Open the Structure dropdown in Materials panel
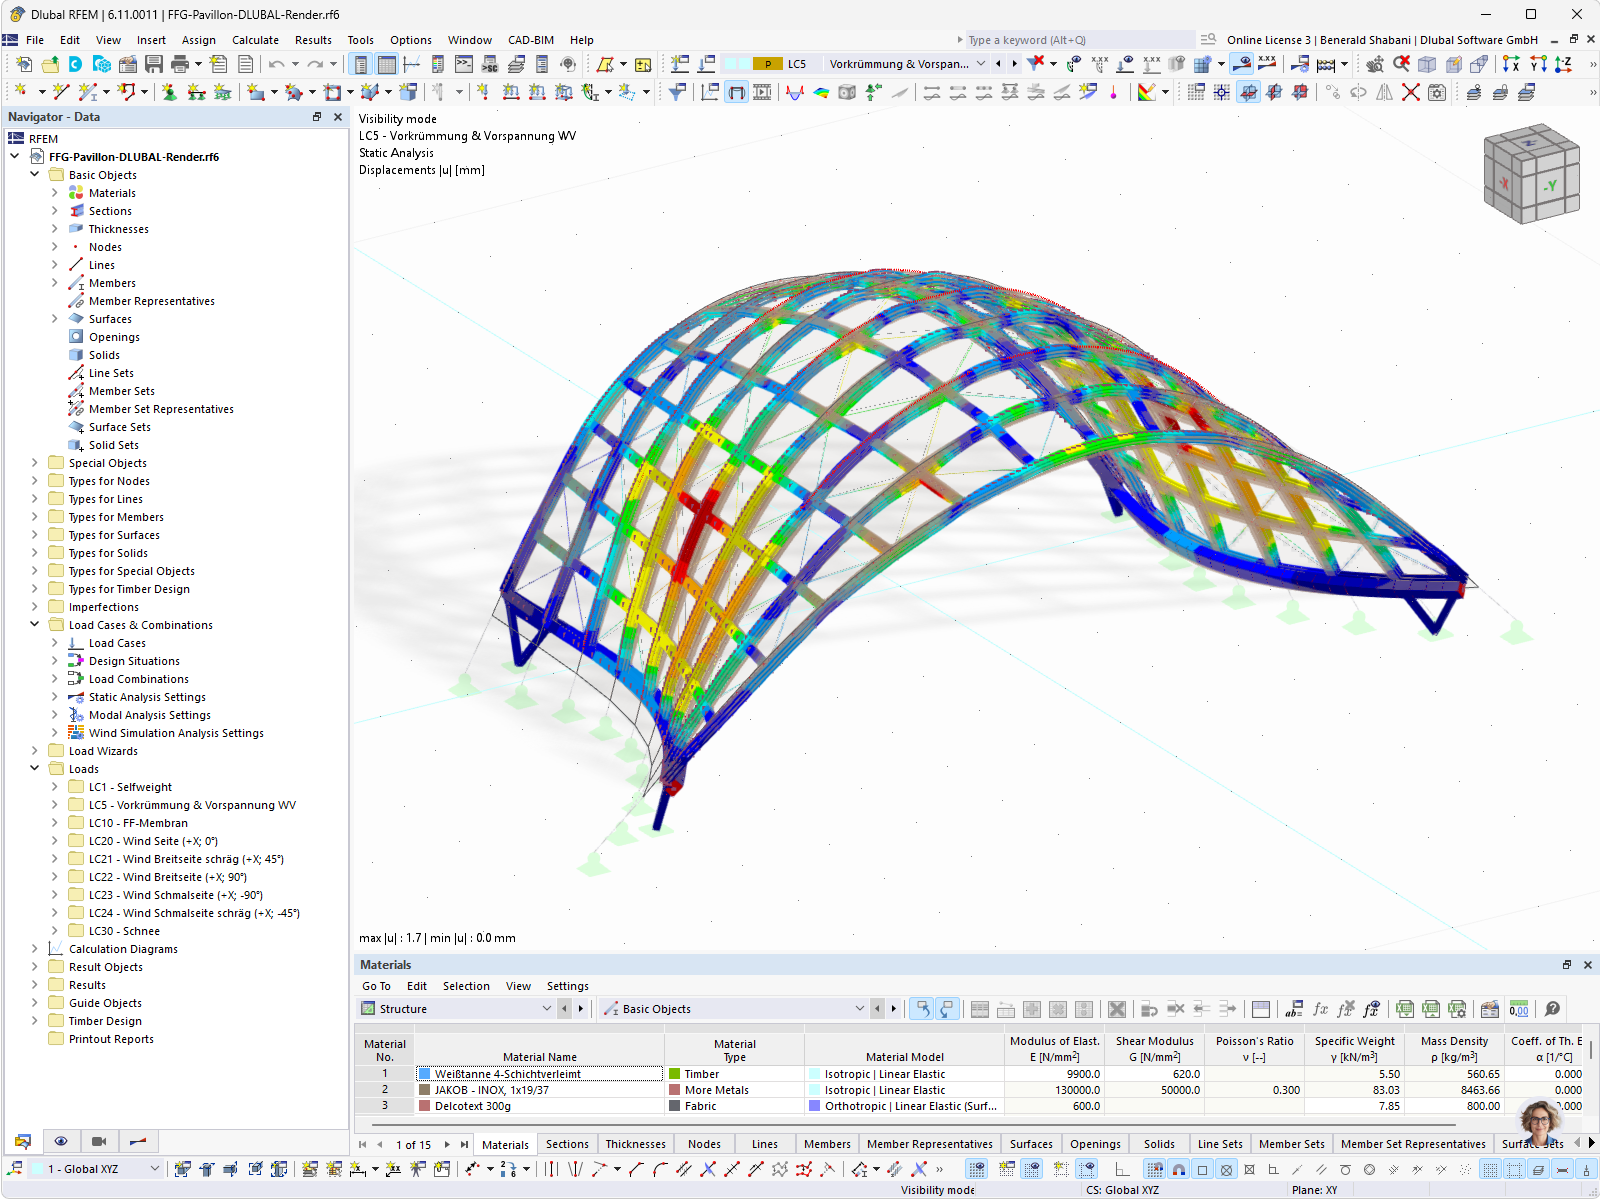The height and width of the screenshot is (1200, 1600). click(x=546, y=1009)
